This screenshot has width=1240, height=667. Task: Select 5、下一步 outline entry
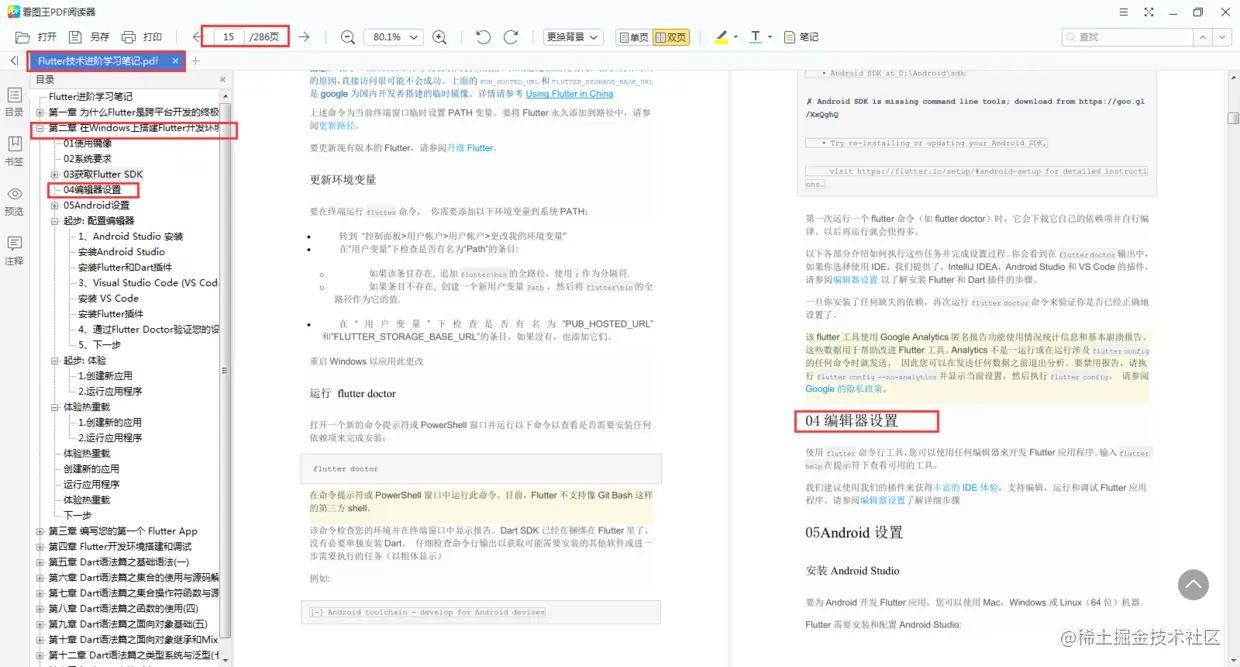click(99, 345)
